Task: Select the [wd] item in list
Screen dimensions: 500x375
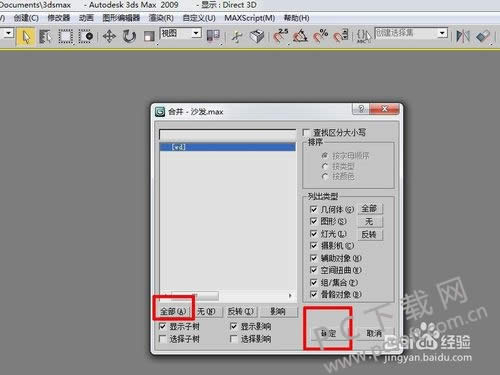Action: (228, 147)
